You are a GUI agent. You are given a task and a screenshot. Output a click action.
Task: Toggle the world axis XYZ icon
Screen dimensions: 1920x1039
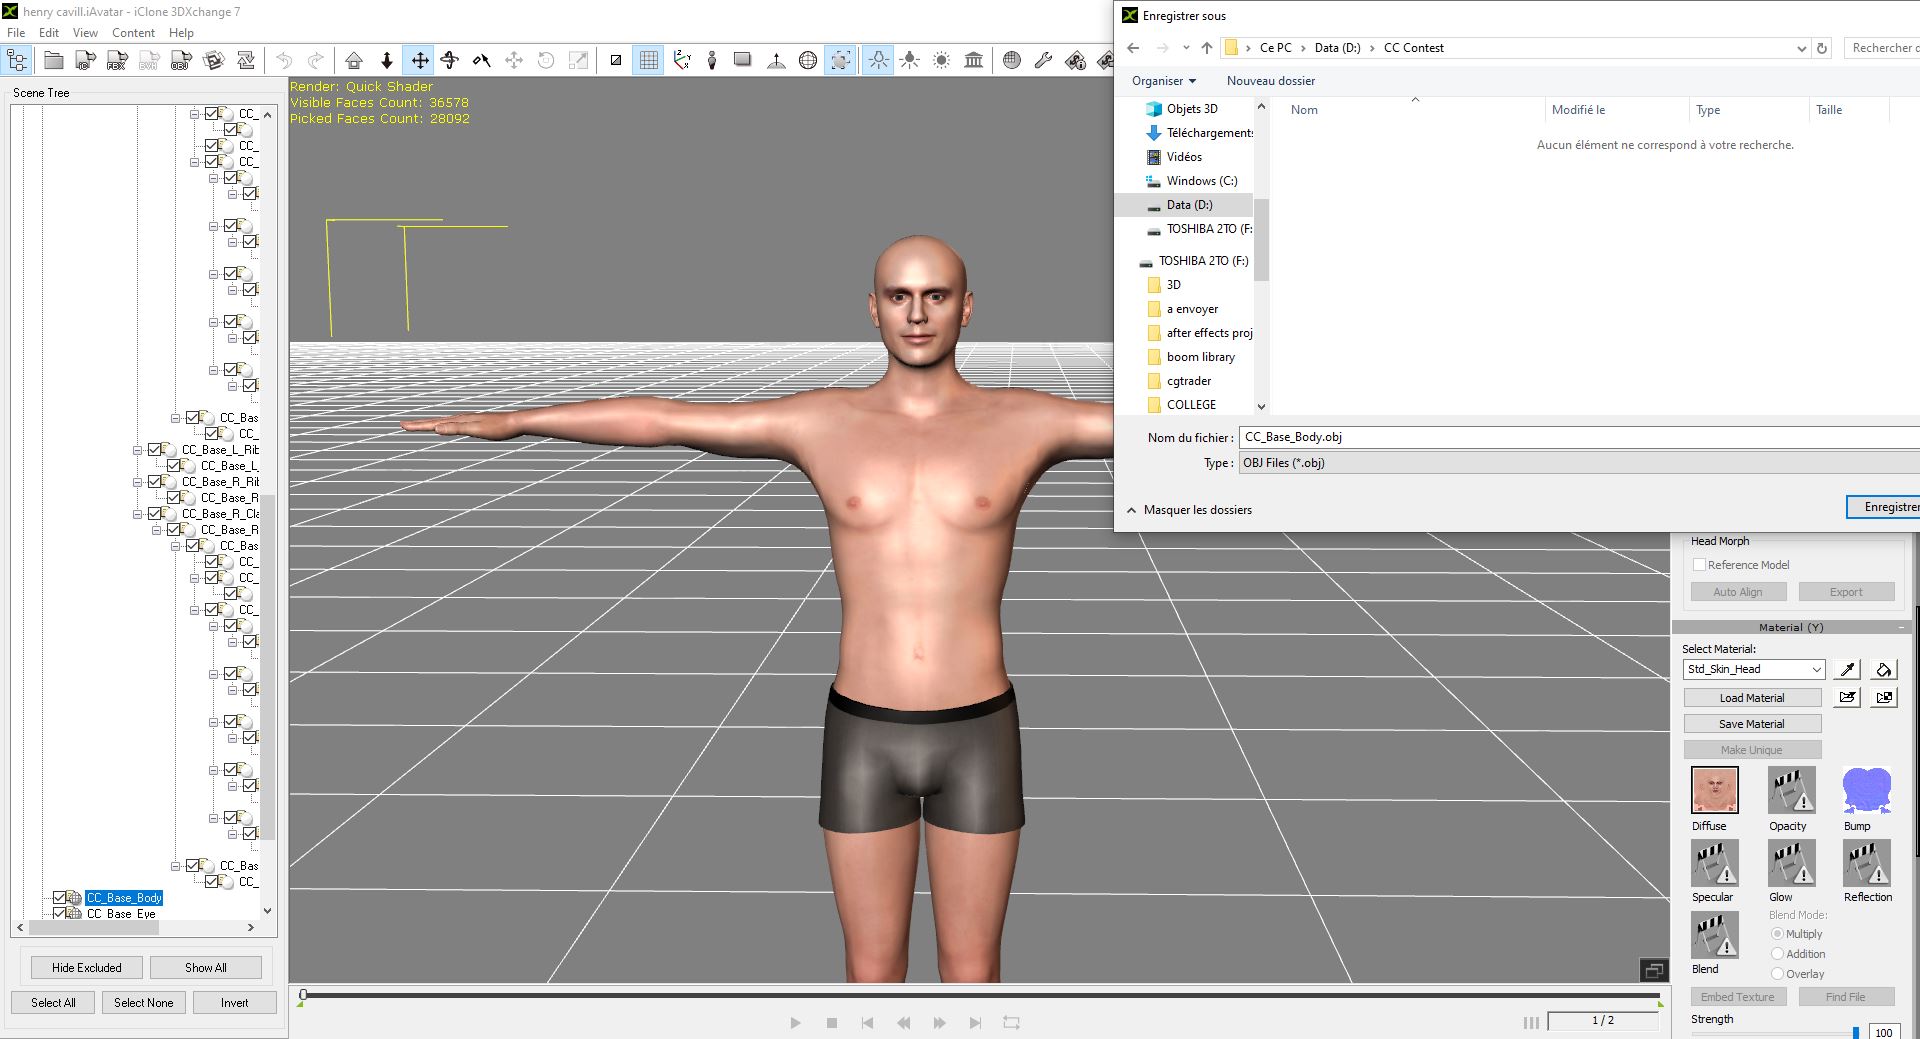pos(682,61)
